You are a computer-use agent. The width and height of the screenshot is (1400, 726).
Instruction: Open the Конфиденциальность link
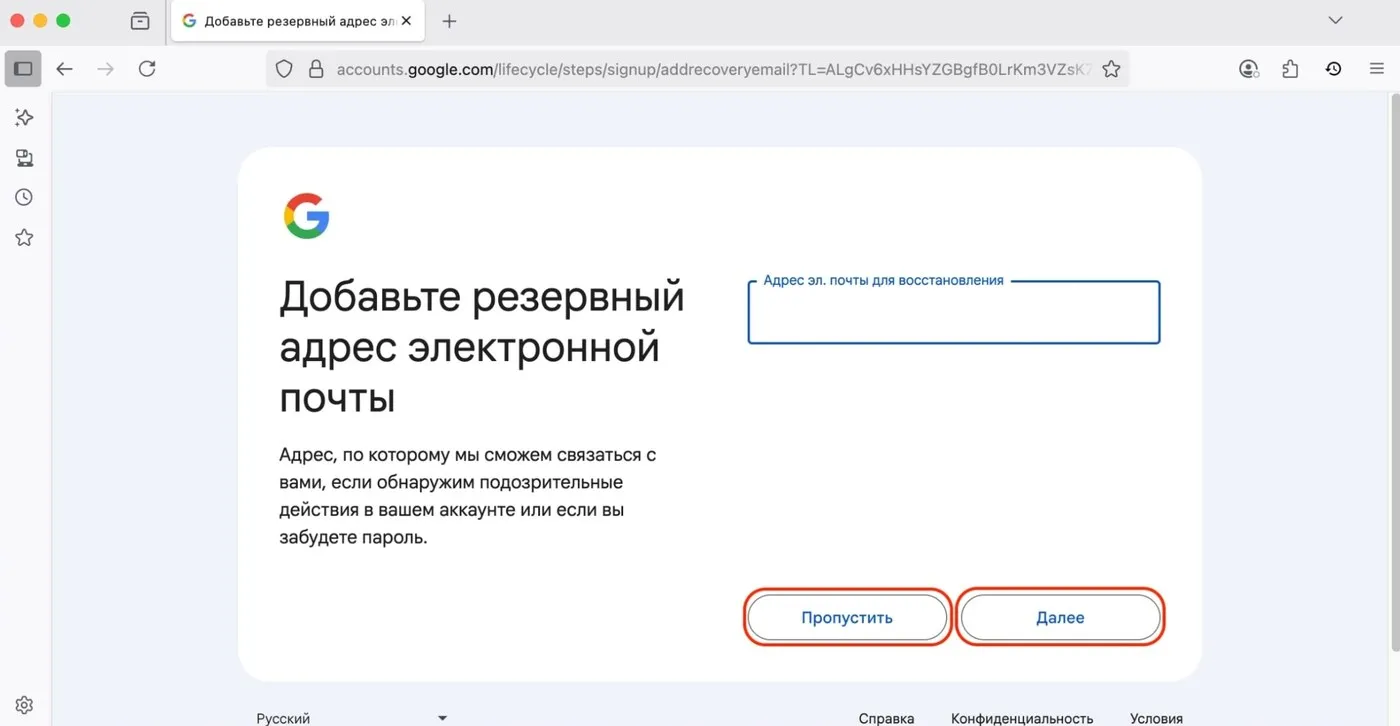(1022, 718)
